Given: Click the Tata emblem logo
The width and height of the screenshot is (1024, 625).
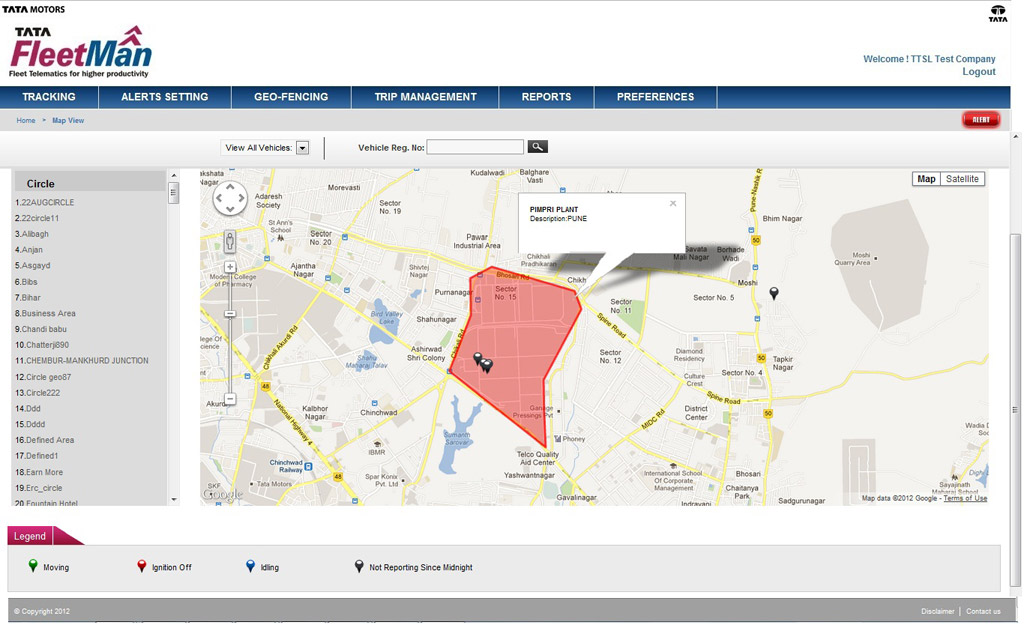Looking at the screenshot, I should 997,14.
